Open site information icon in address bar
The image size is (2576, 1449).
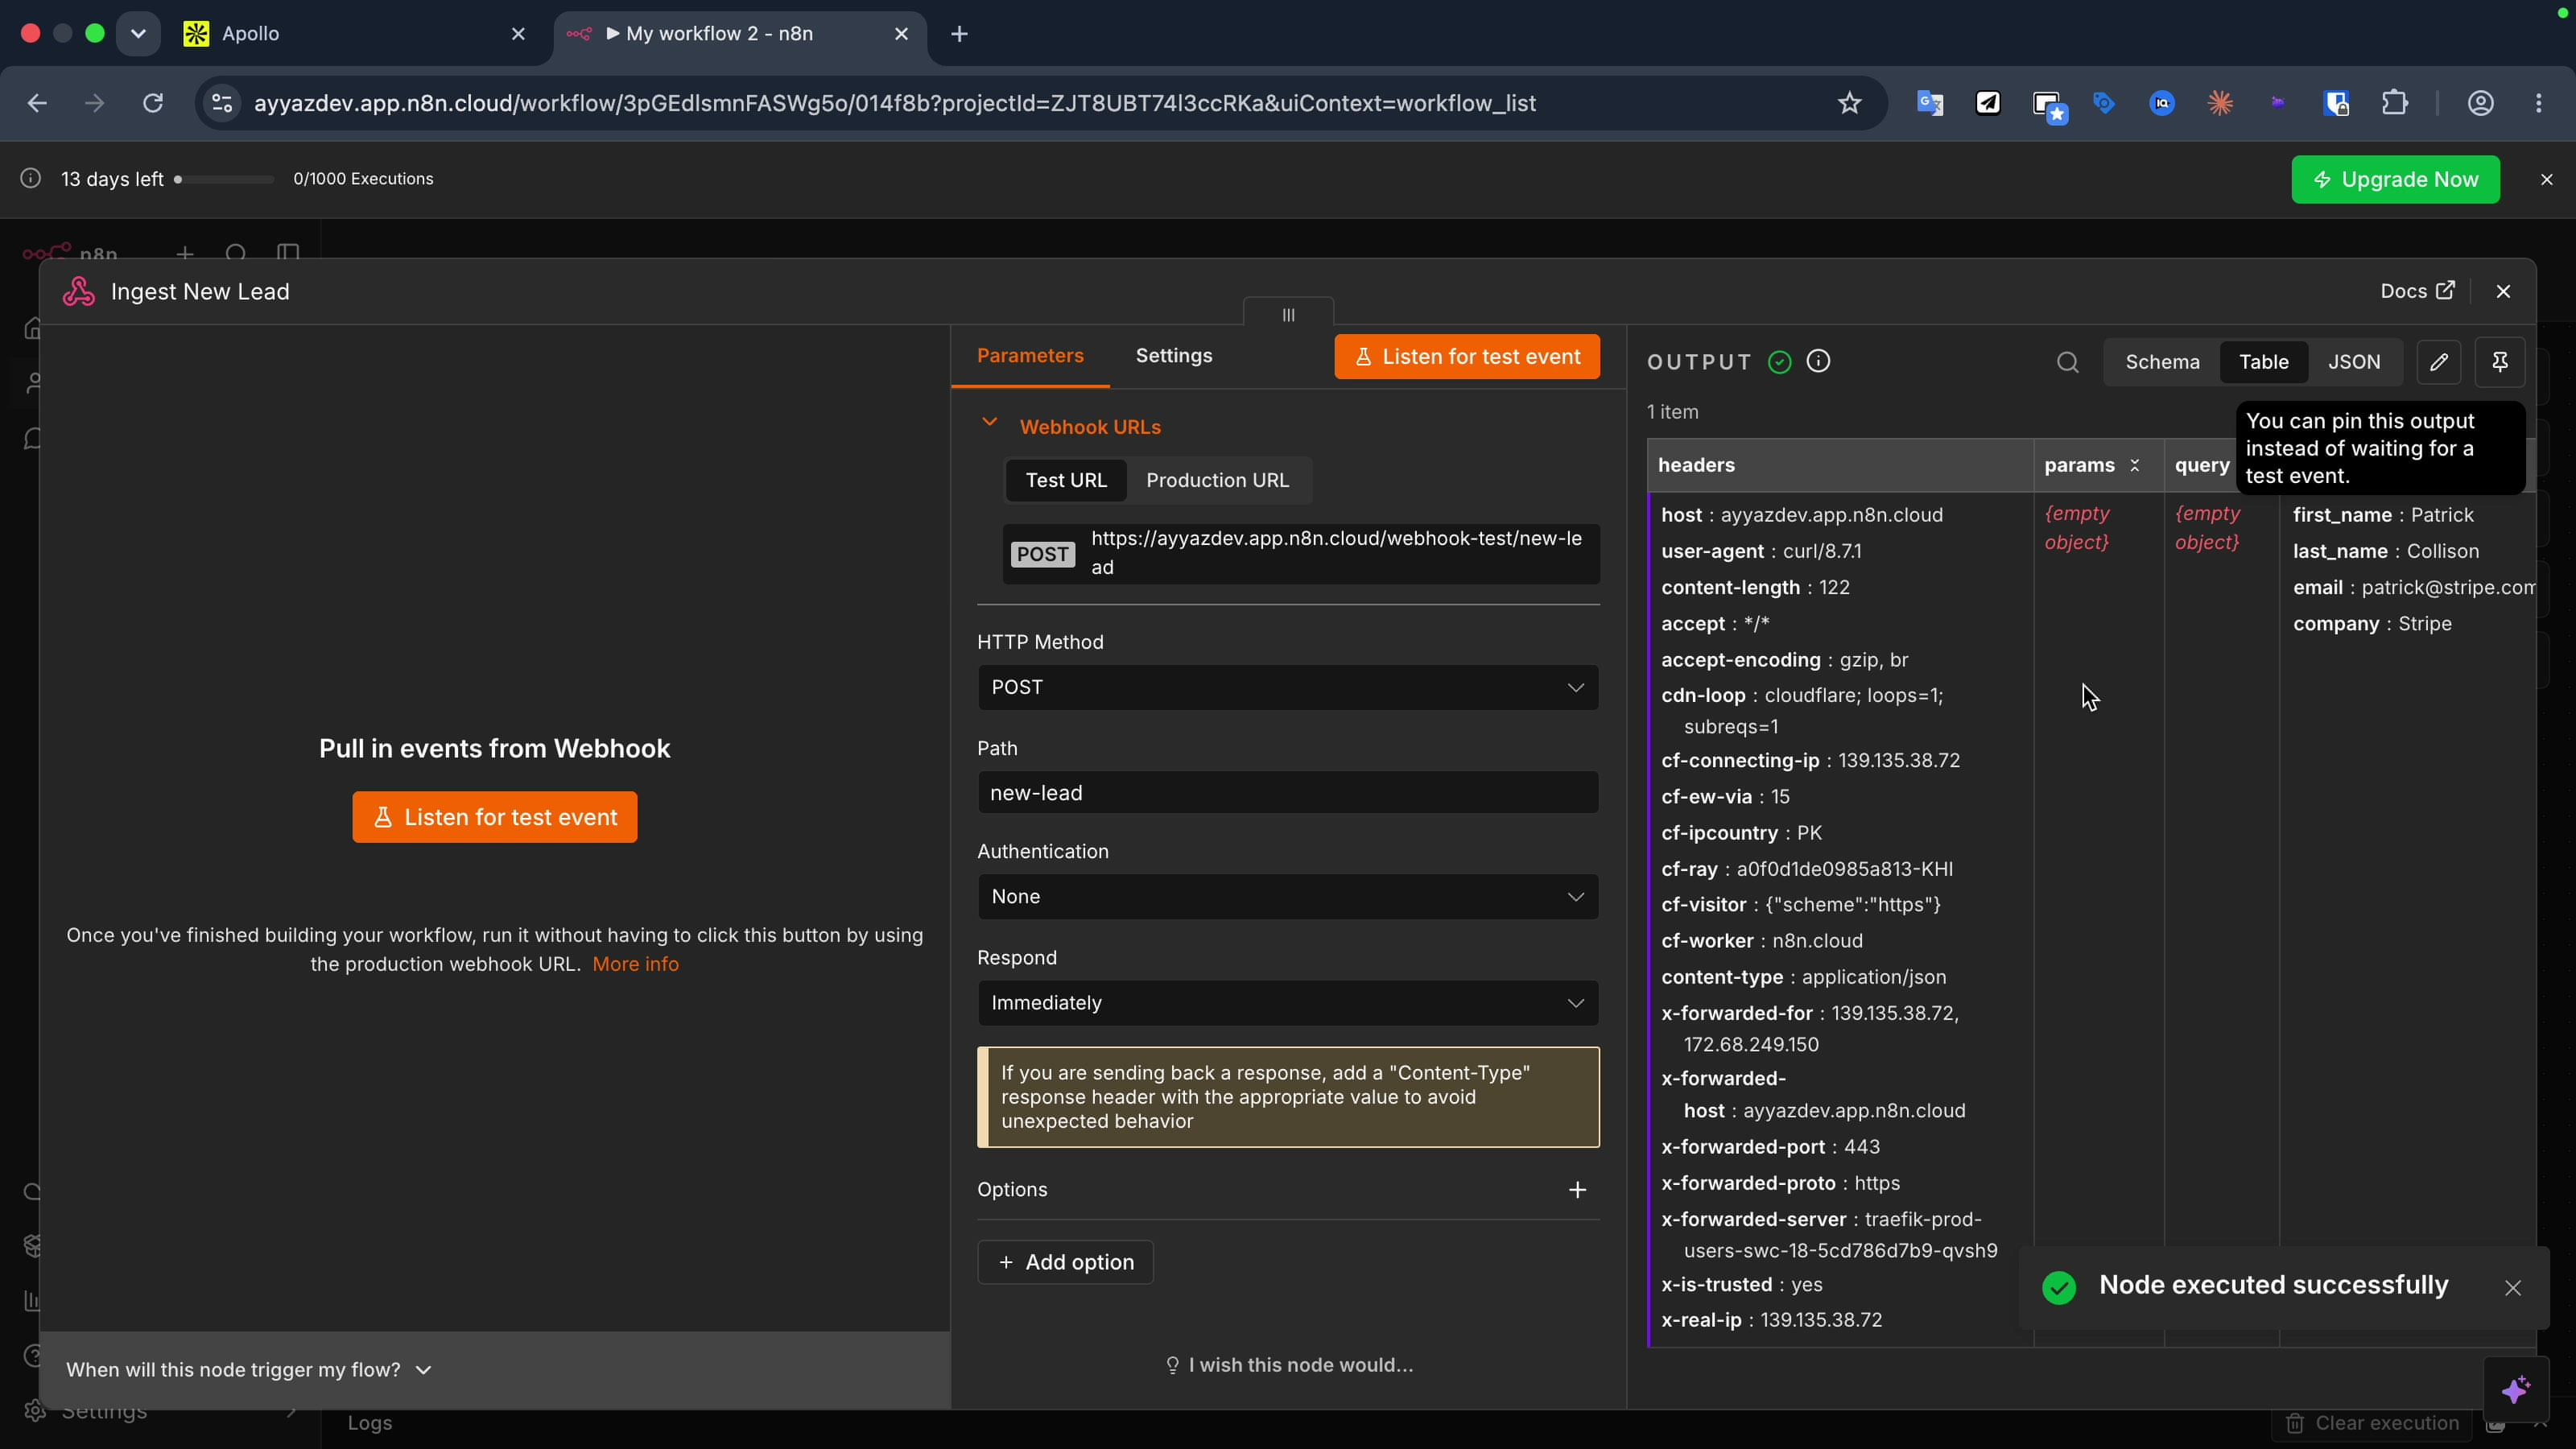[x=222, y=103]
